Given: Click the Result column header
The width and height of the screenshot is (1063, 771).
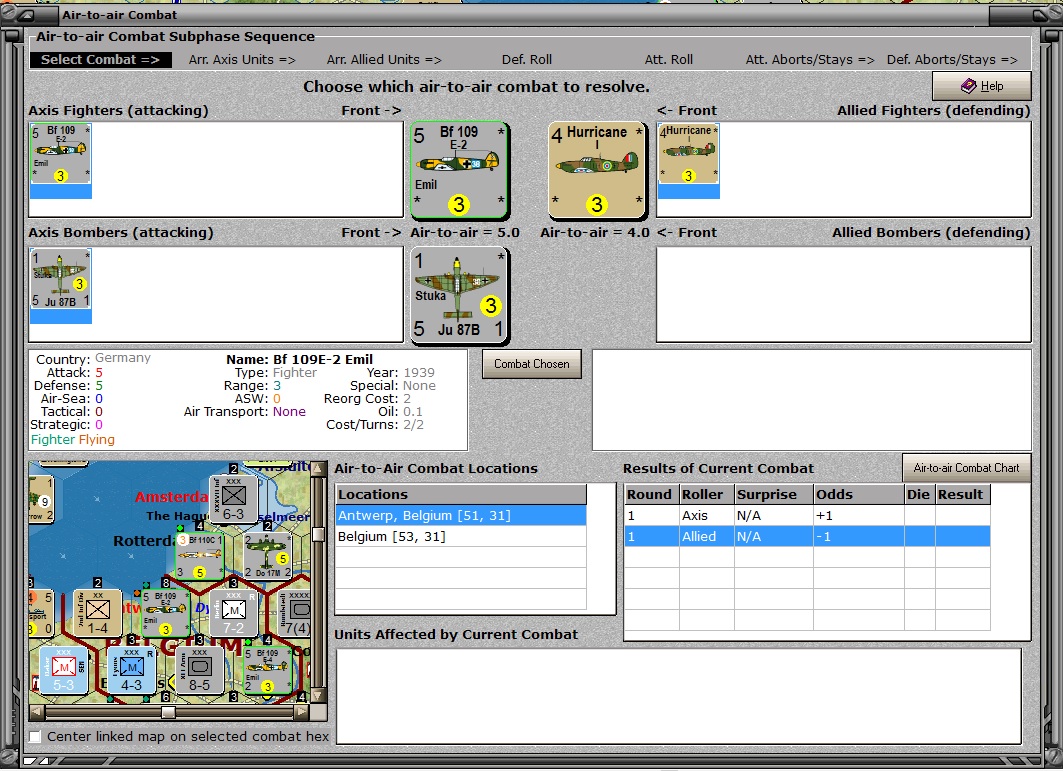Looking at the screenshot, I should click(963, 494).
